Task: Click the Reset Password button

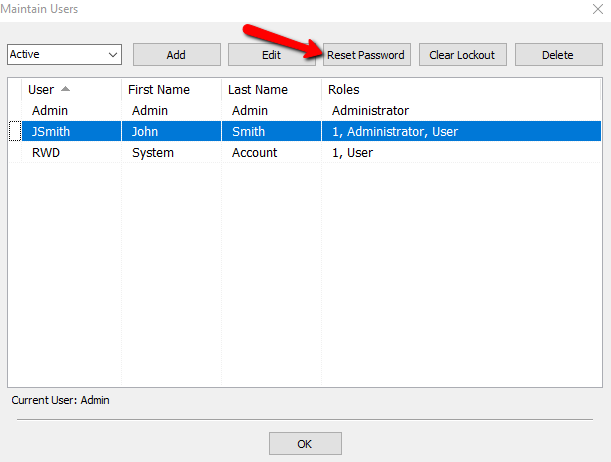Action: point(367,55)
